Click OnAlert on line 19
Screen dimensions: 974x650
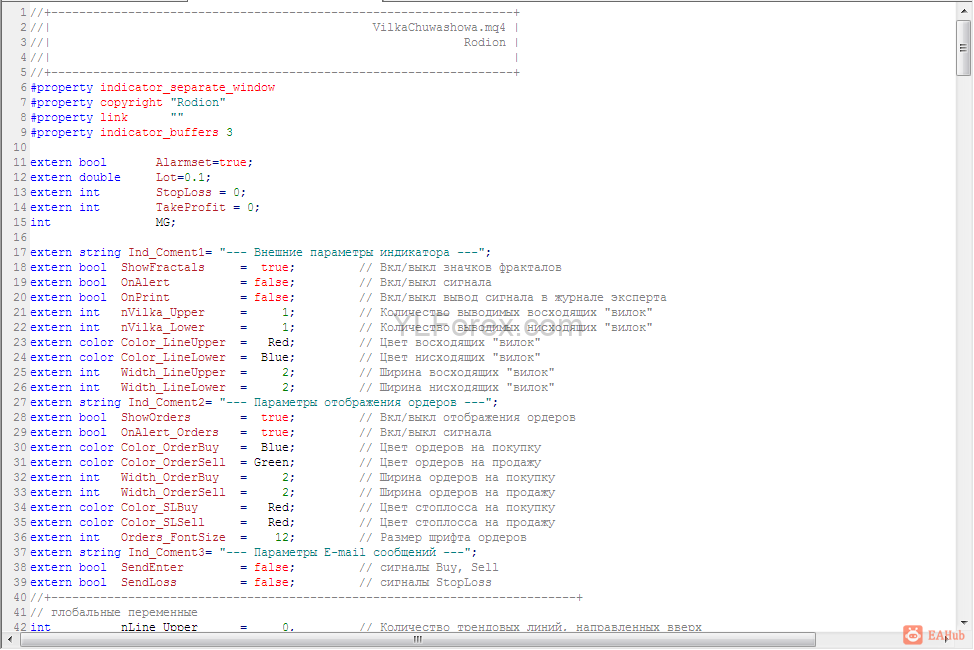145,282
